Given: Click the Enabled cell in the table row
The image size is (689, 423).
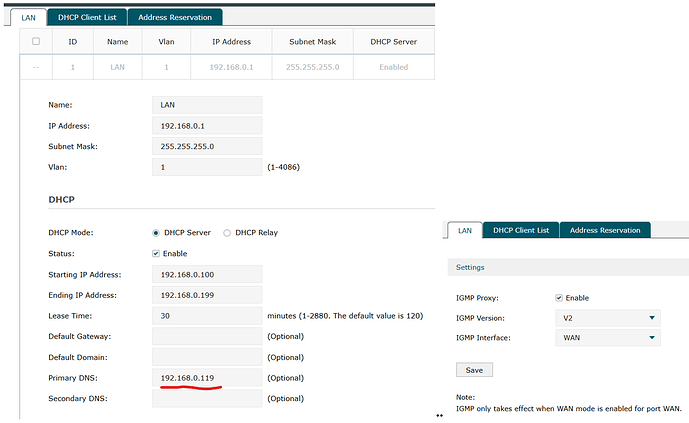Looking at the screenshot, I should click(x=394, y=67).
